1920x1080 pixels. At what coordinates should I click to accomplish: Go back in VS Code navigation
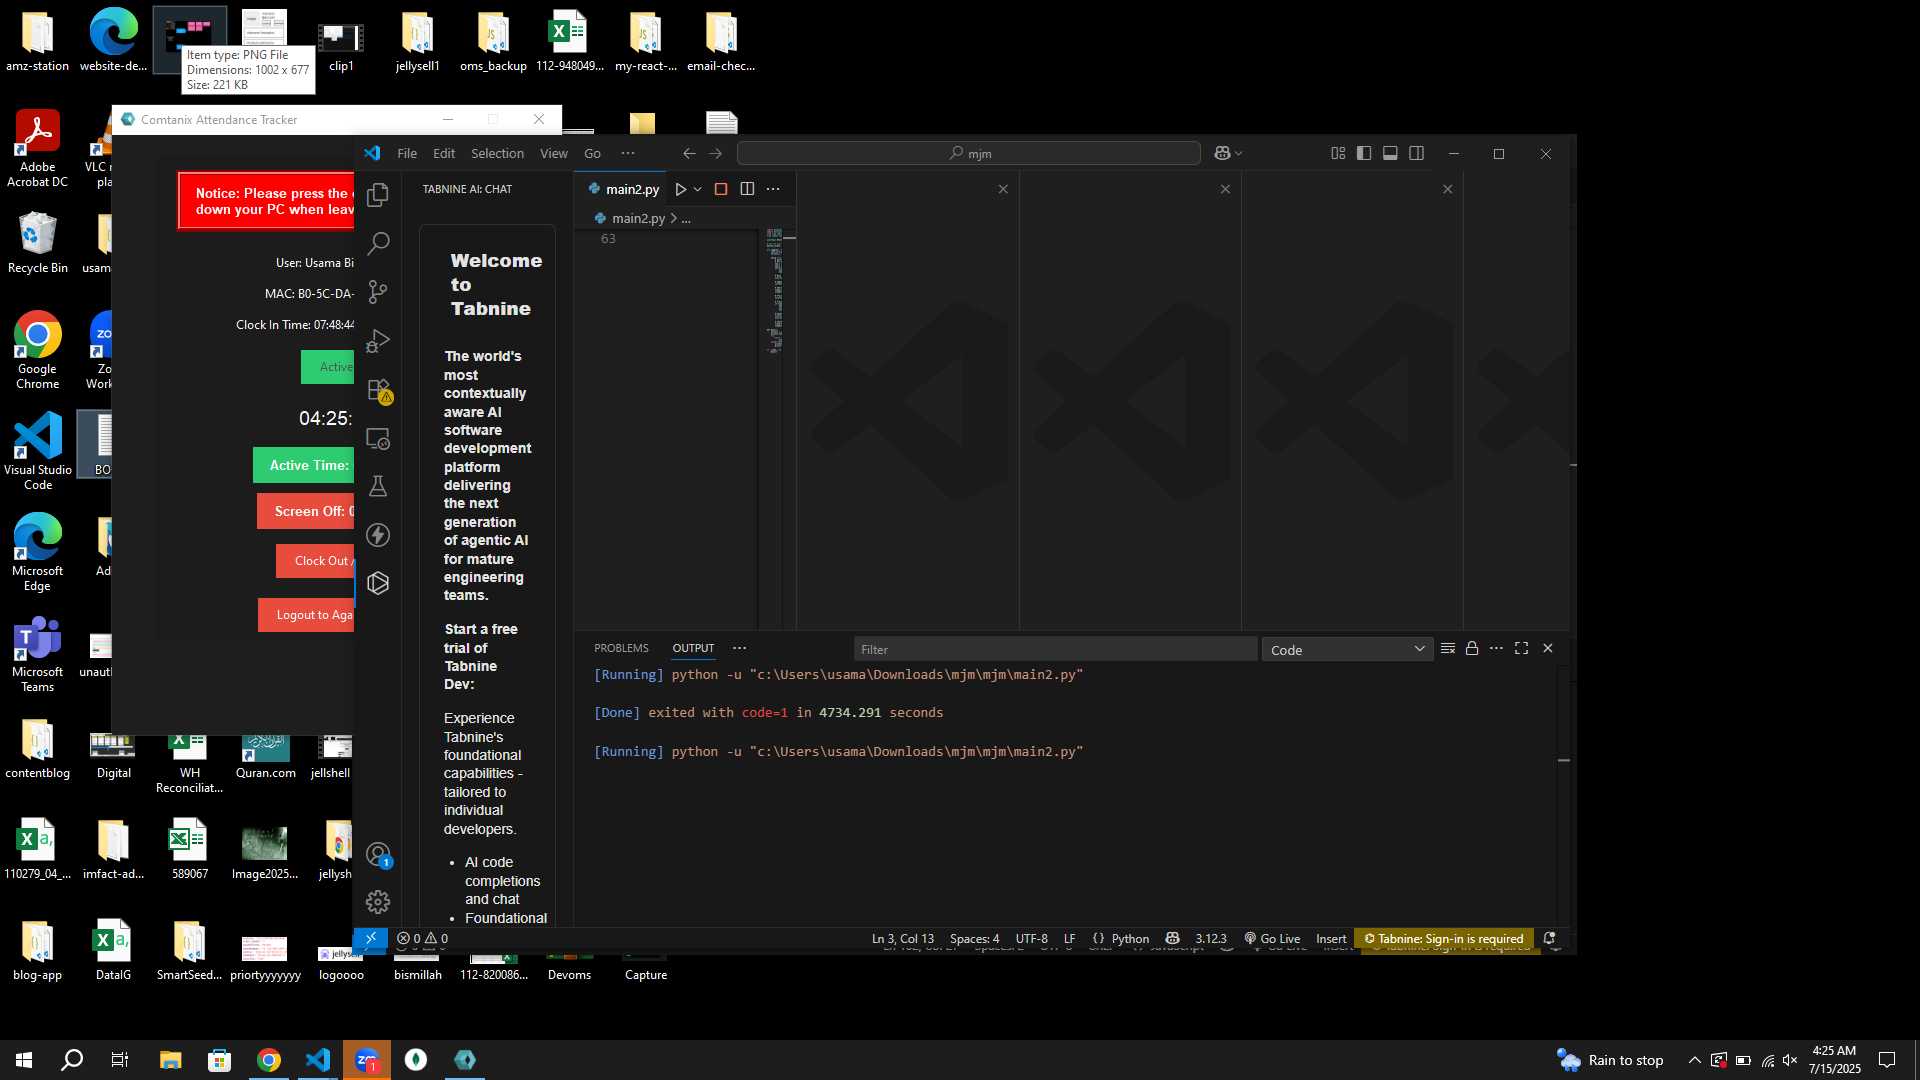[689, 153]
